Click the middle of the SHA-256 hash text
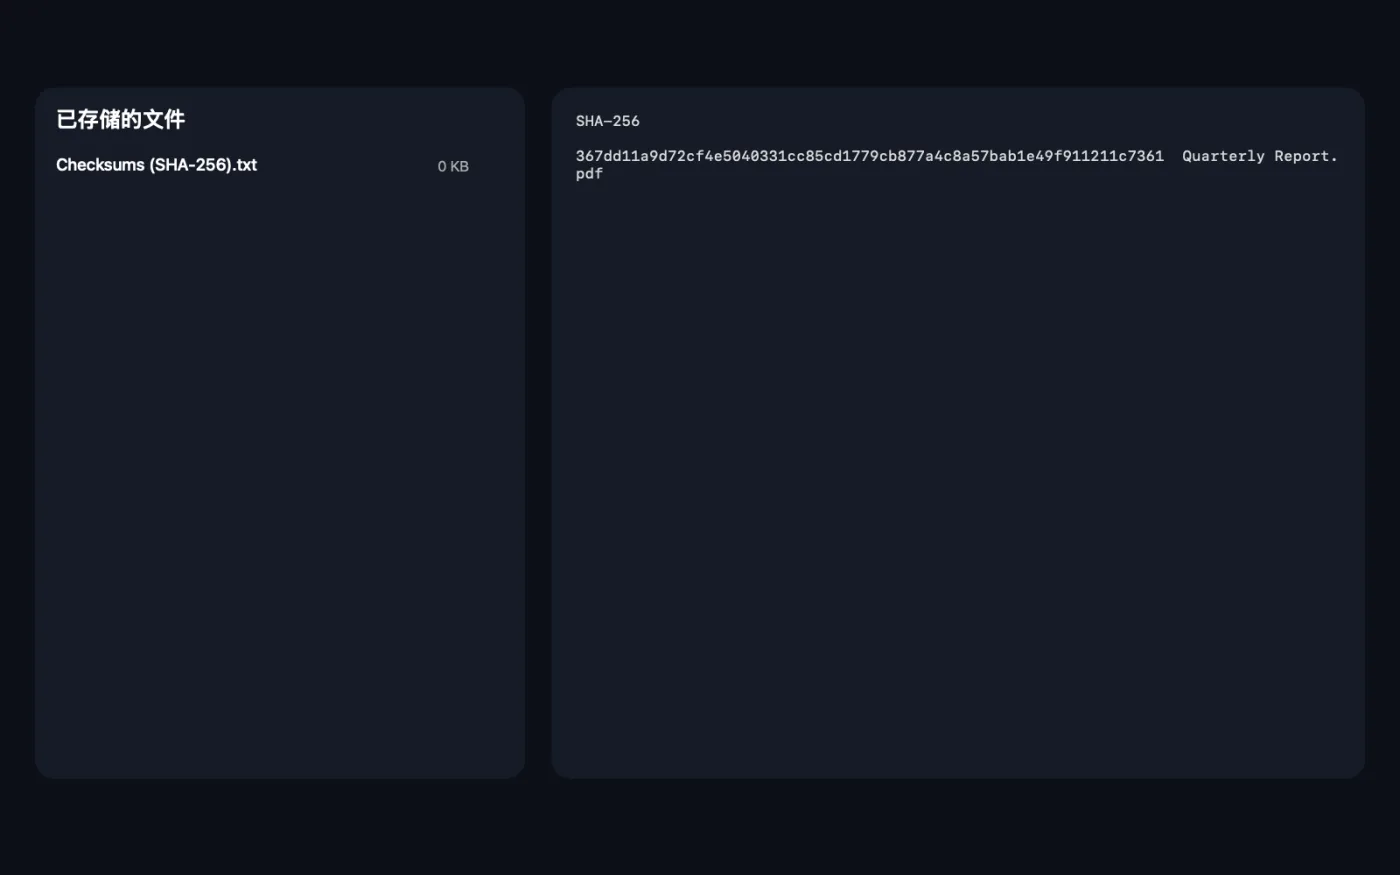1400x875 pixels. coord(870,156)
